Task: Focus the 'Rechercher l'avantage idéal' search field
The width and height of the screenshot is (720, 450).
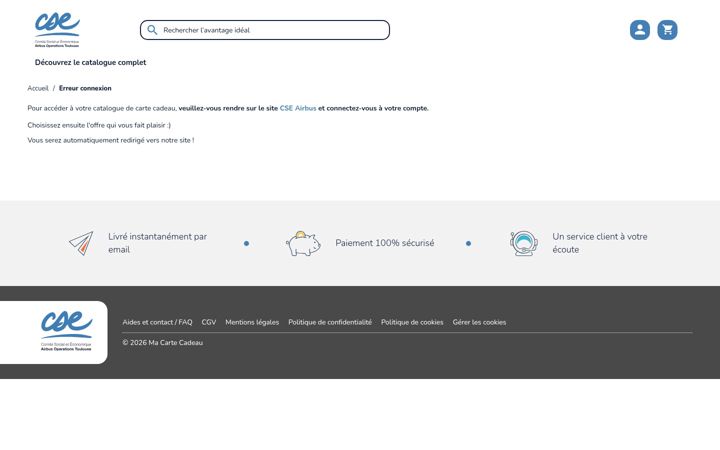Action: [265, 30]
